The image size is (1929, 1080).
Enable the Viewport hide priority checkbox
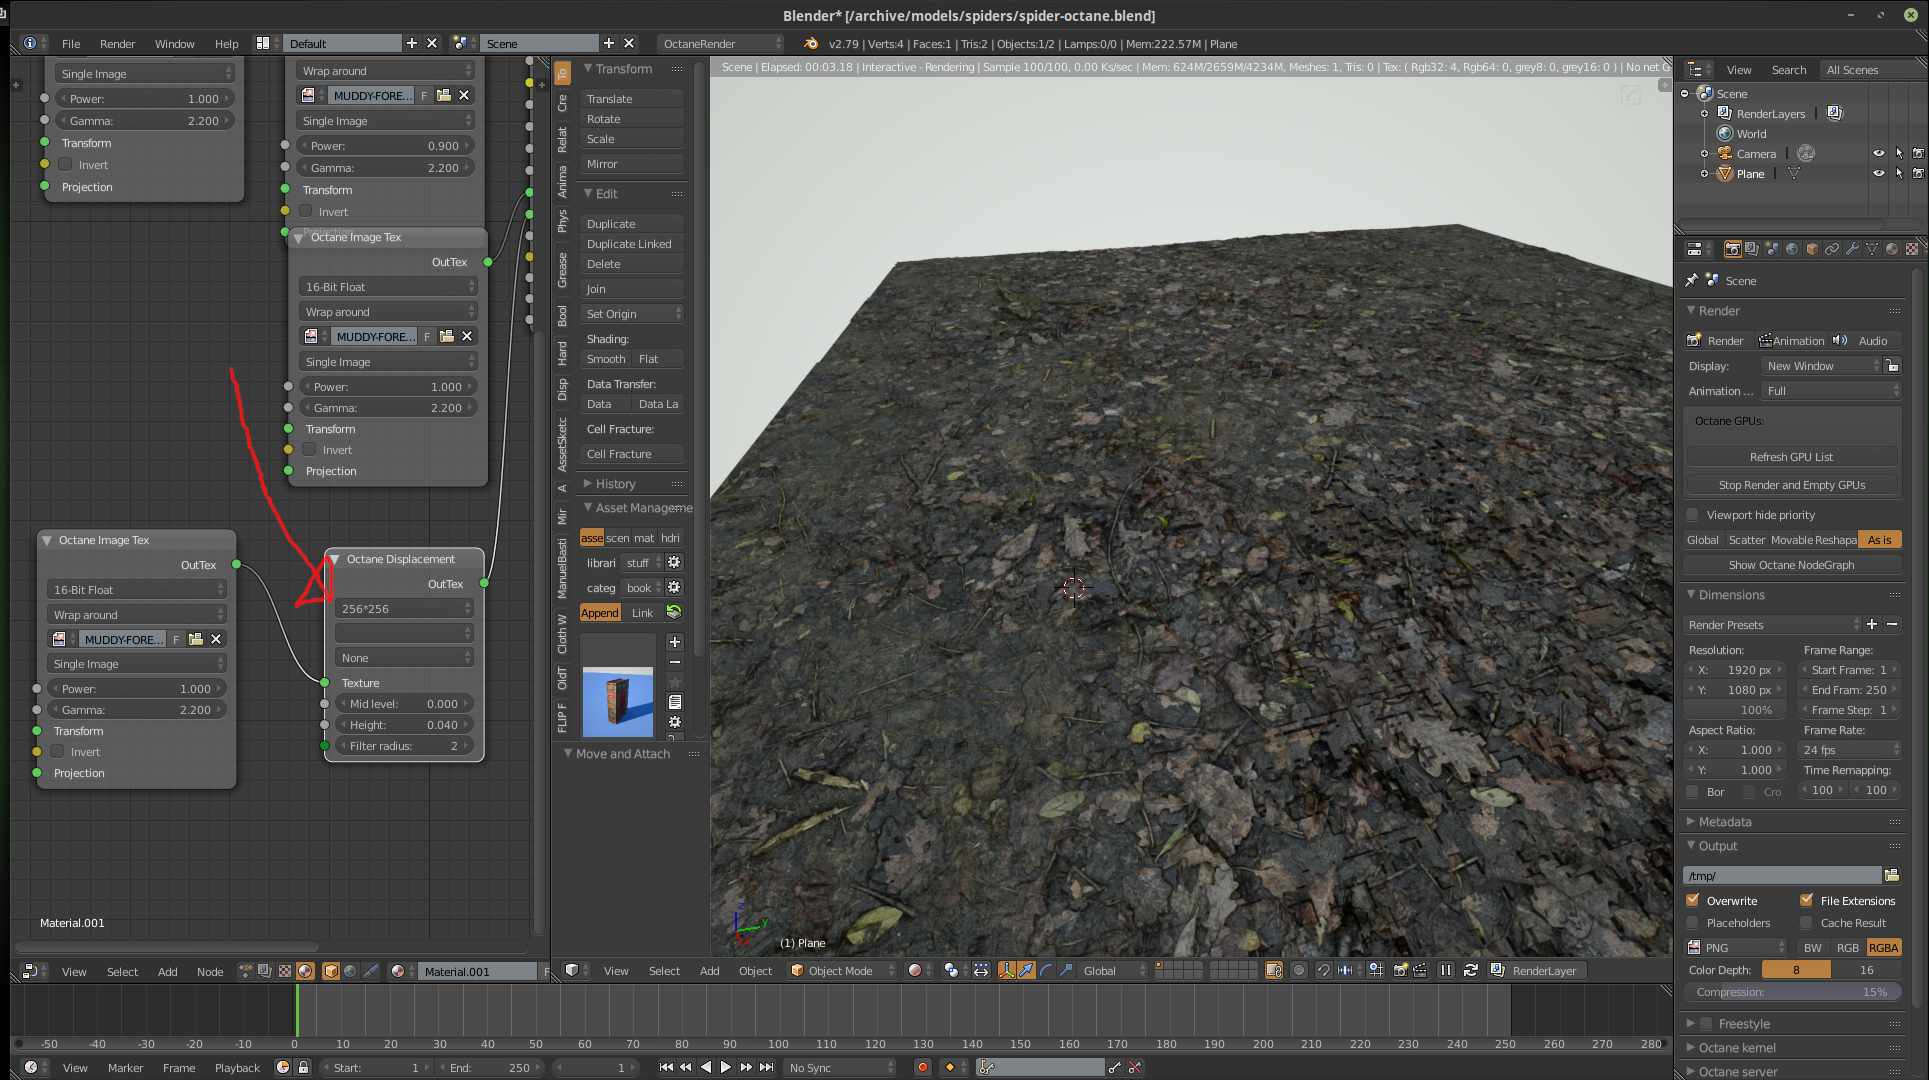coord(1693,515)
